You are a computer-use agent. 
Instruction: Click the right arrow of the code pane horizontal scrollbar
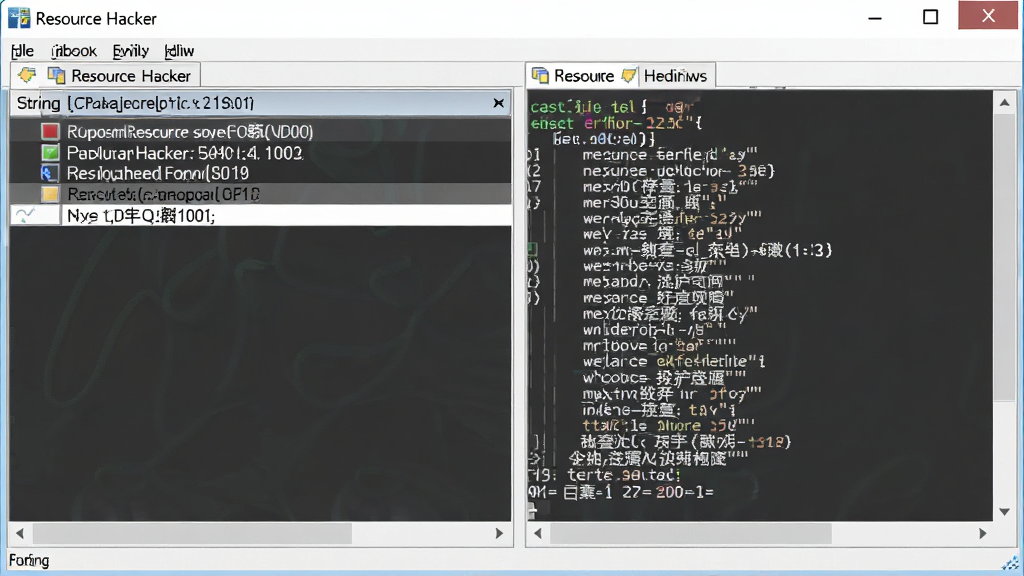pos(982,534)
